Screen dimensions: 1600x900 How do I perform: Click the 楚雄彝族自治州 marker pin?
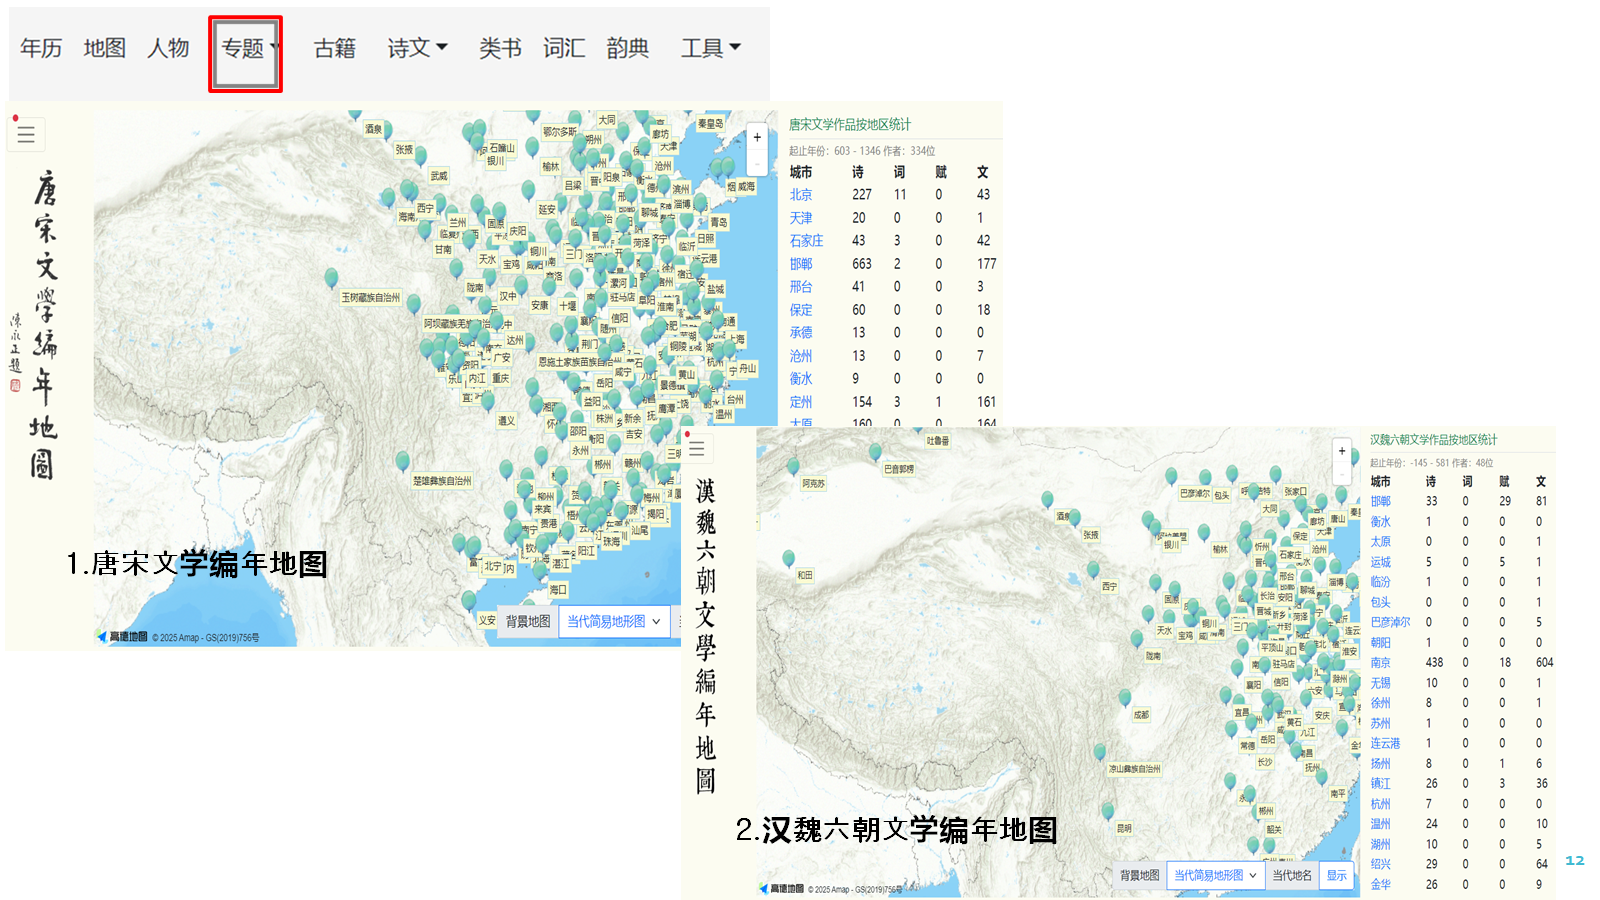coord(402,461)
